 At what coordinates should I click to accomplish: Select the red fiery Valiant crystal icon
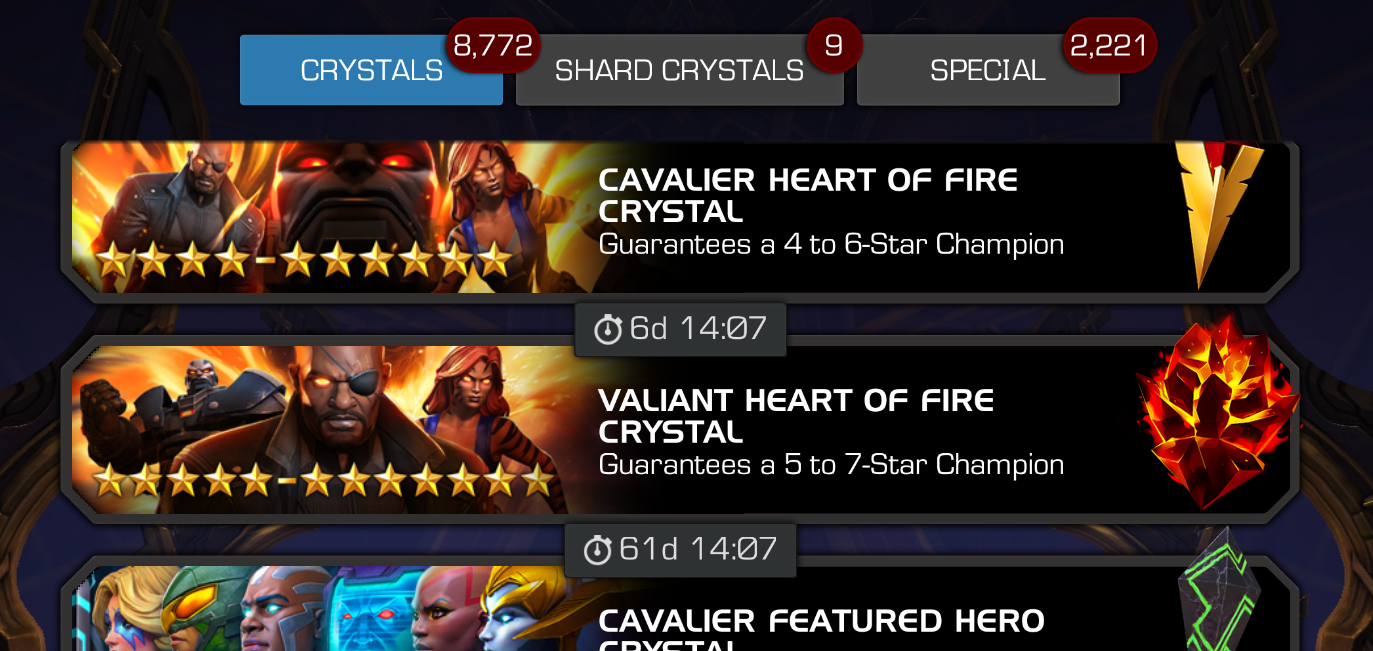(1218, 413)
